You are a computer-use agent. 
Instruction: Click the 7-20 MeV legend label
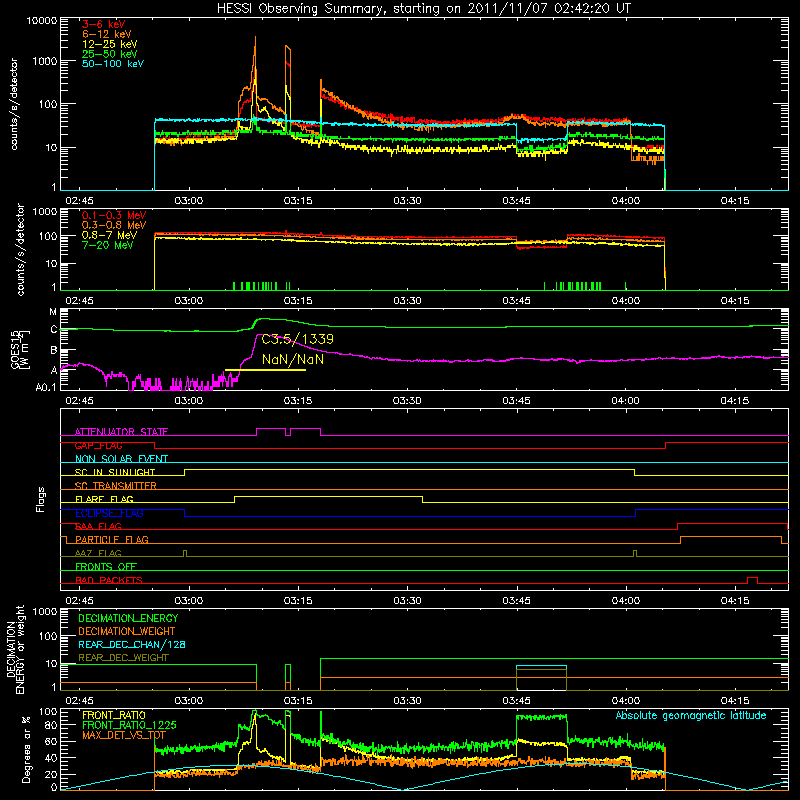pos(108,245)
